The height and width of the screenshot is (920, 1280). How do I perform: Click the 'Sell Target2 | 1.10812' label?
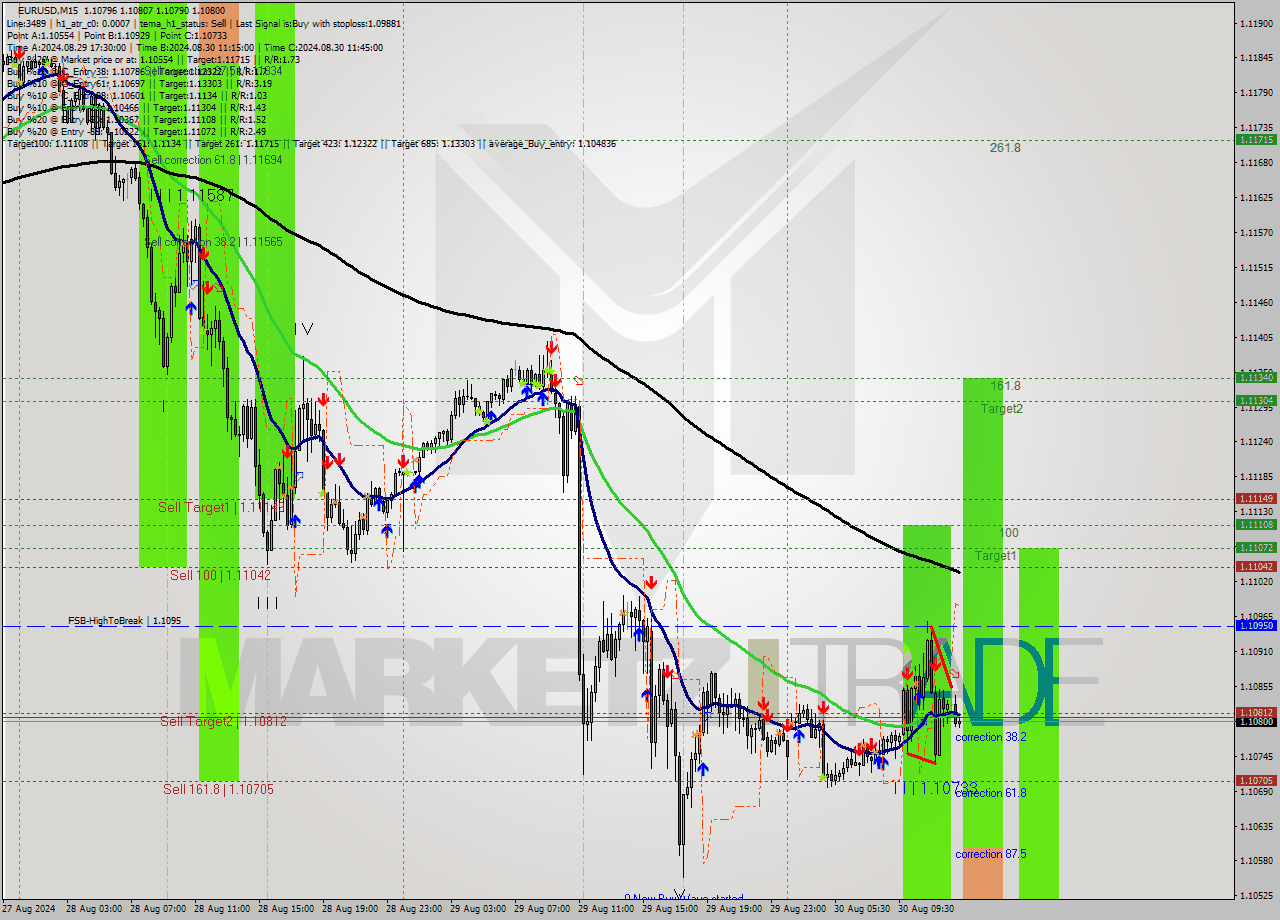224,721
